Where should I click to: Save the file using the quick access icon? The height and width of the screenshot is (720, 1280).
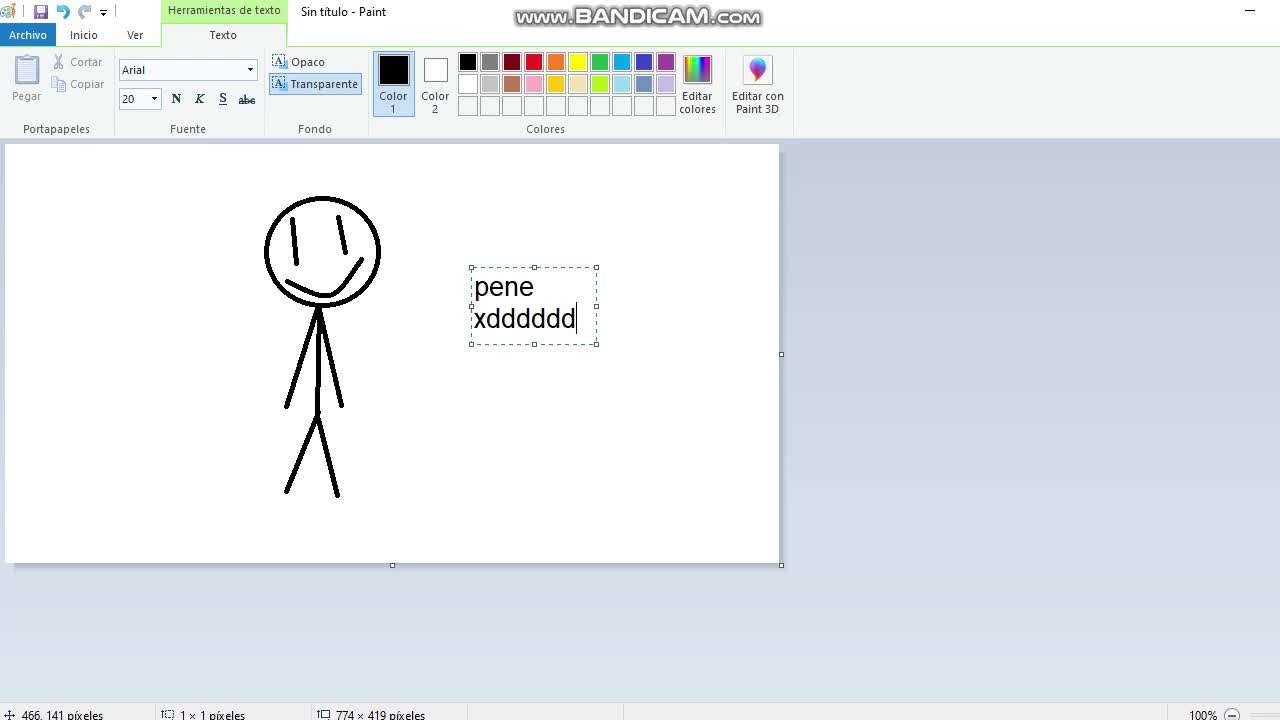(41, 11)
